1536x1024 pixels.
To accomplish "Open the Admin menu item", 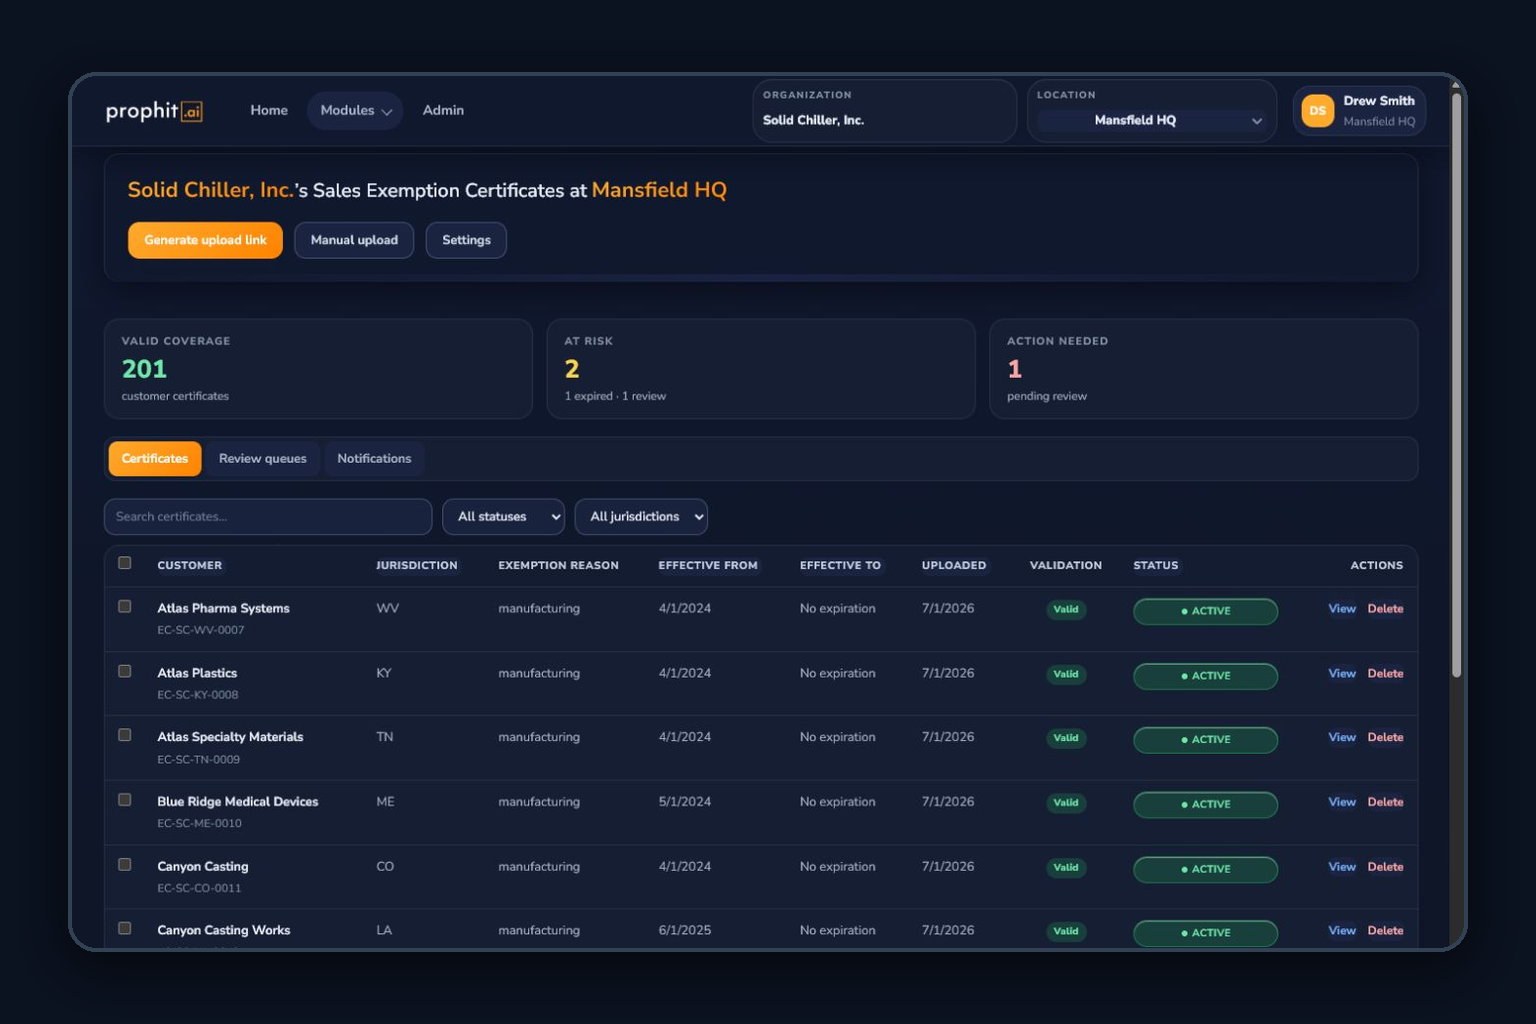I will pos(443,111).
